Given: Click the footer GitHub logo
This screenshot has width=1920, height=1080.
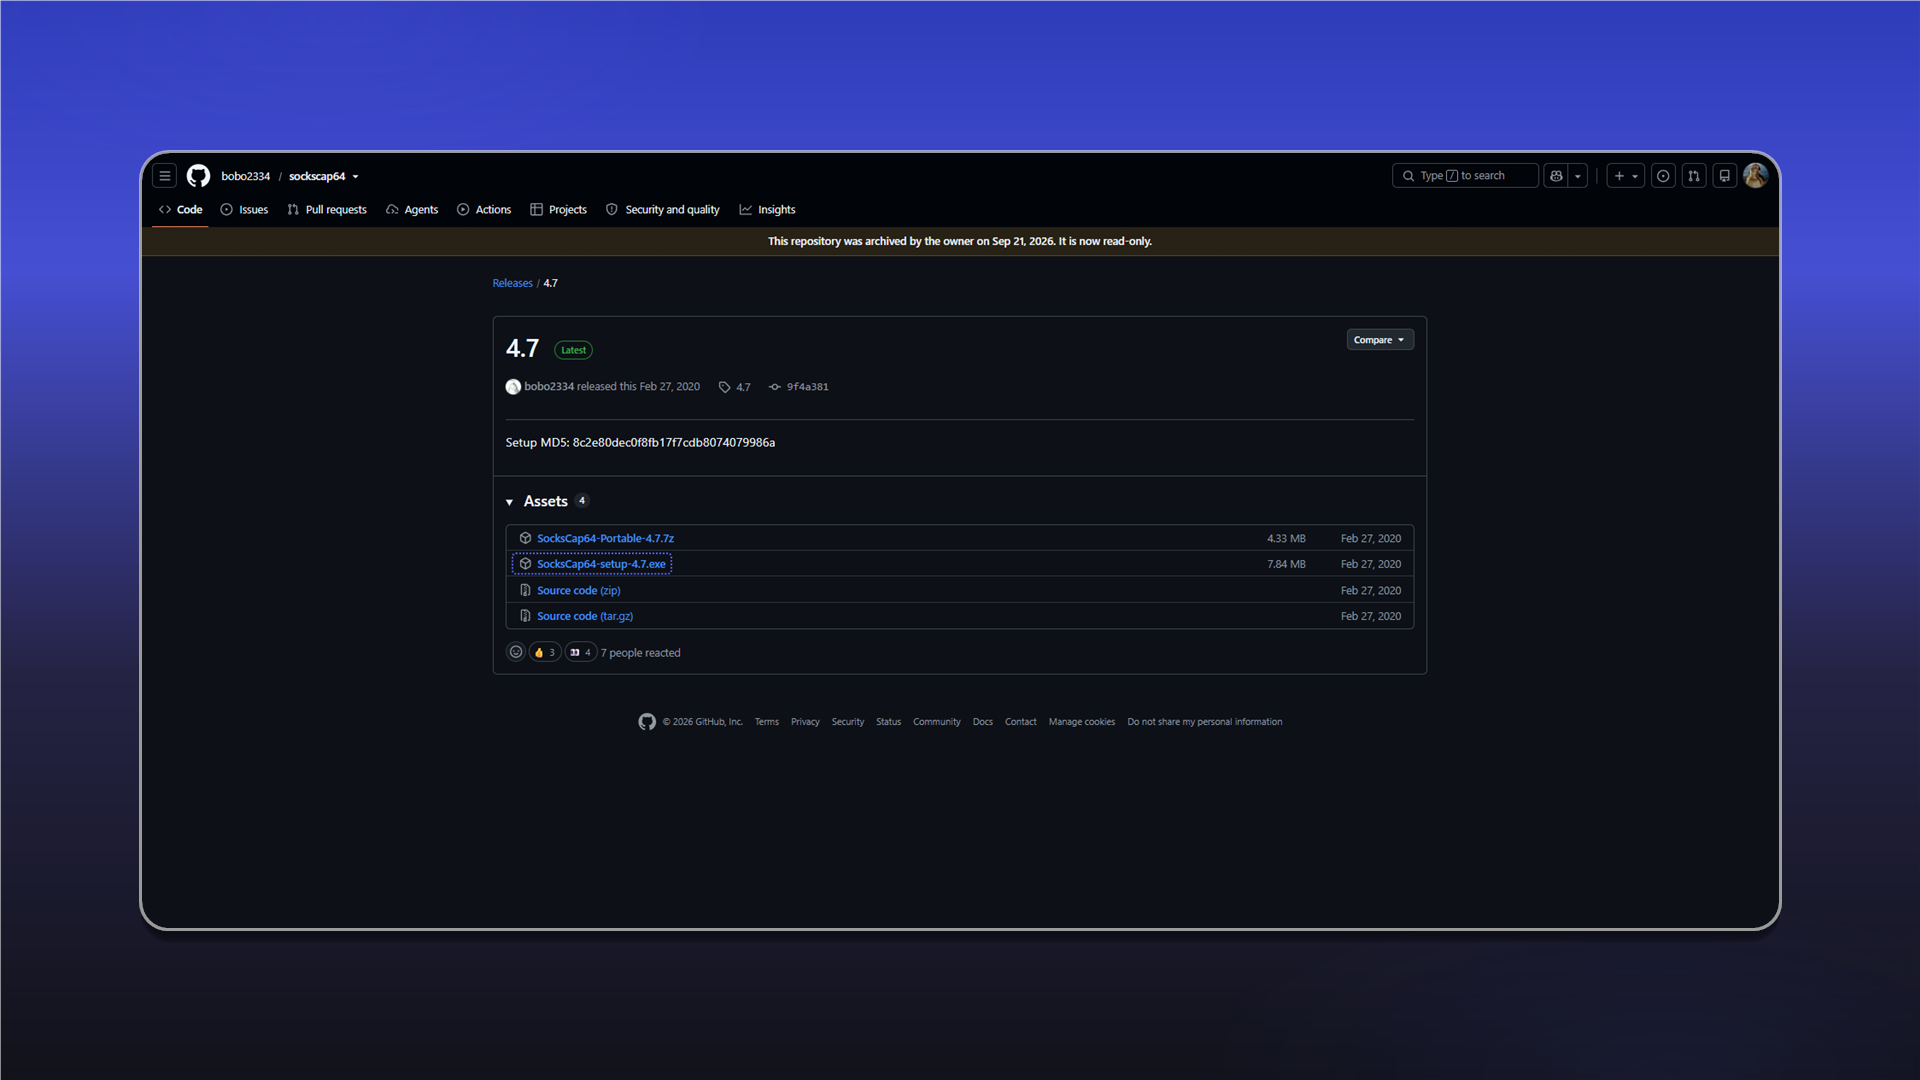Looking at the screenshot, I should [x=647, y=722].
